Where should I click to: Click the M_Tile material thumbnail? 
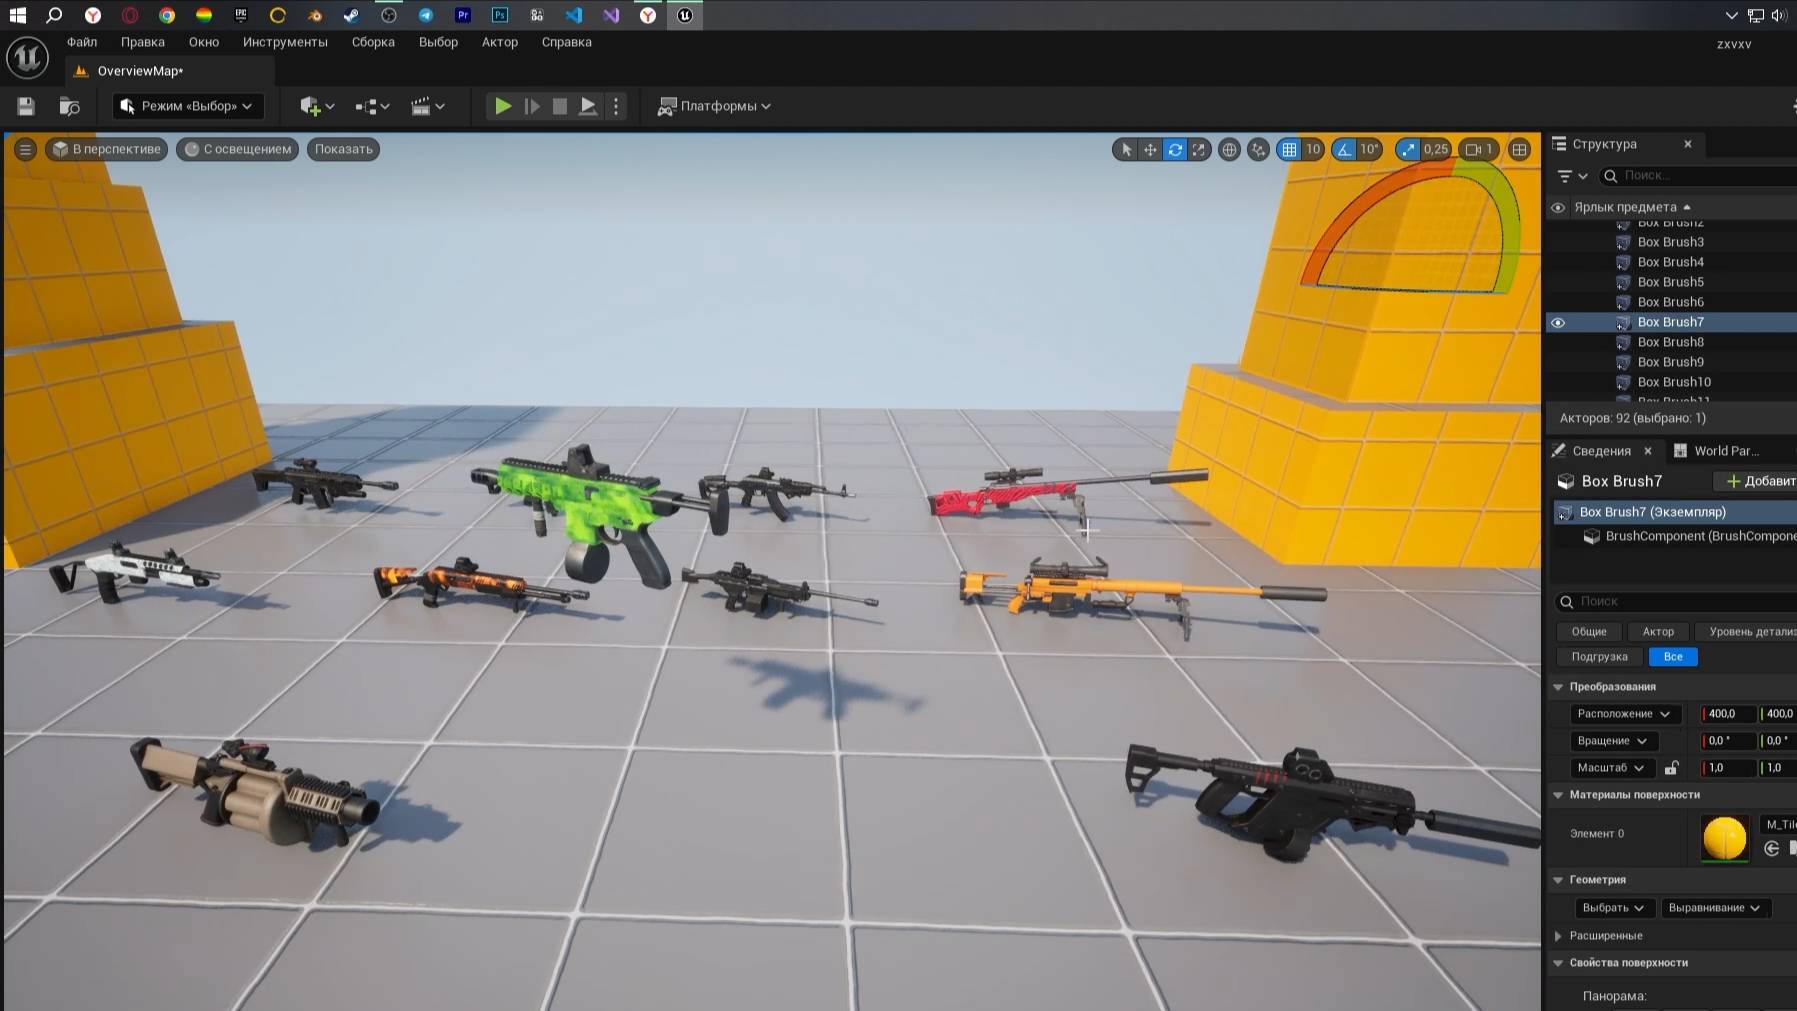[1725, 839]
